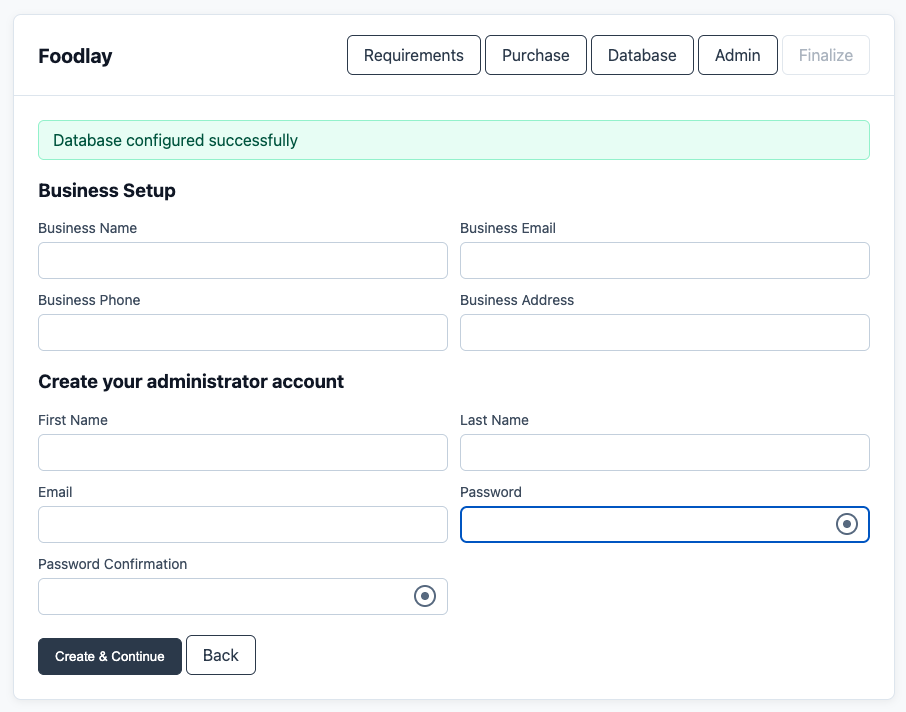Click inside the Business Address field

[x=664, y=332]
